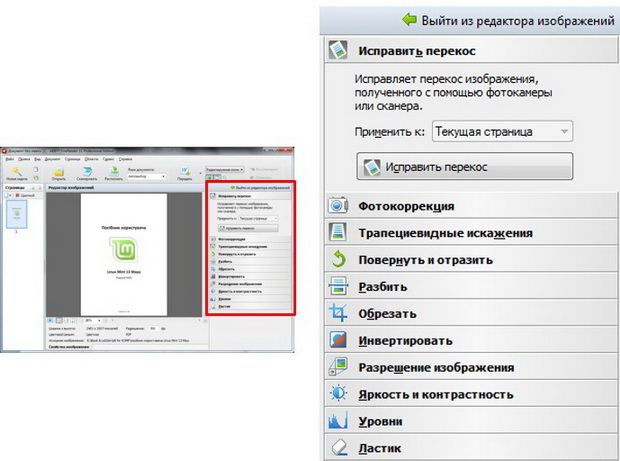Click the Сканировать toolbar button
Viewport: 620px width, 461px height.
(x=86, y=171)
